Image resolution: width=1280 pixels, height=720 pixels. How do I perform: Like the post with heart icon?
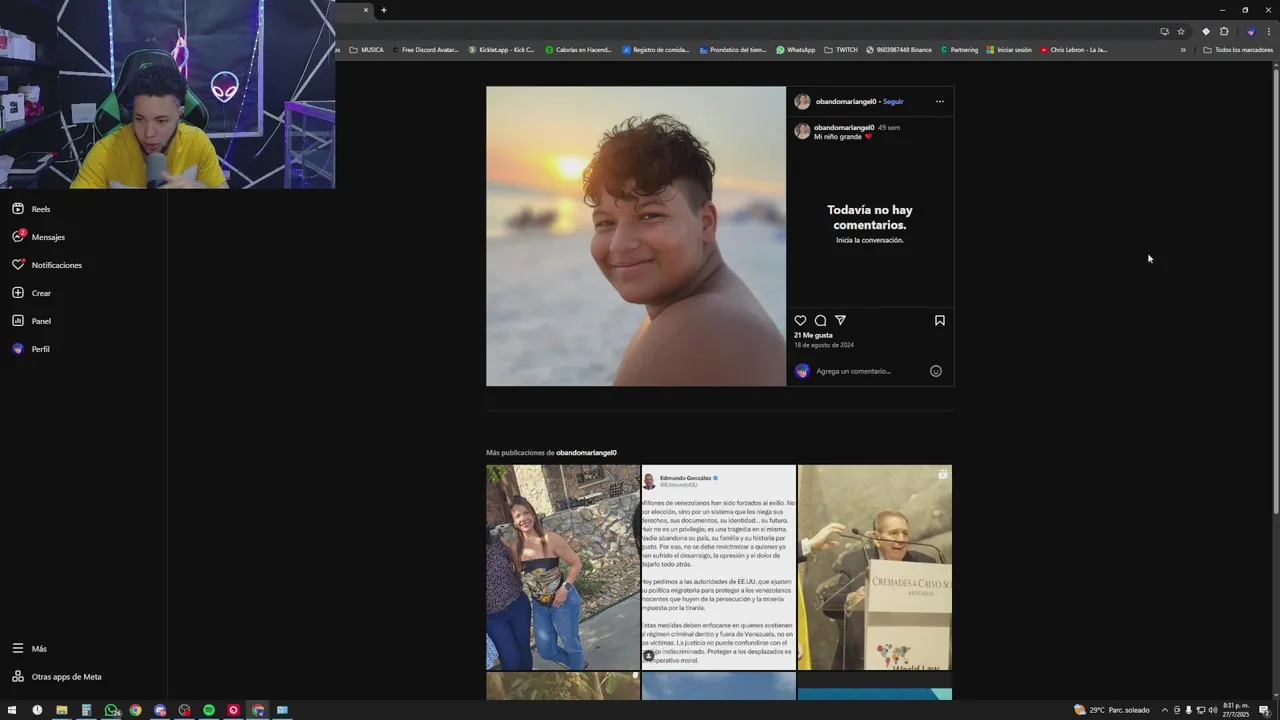click(x=800, y=320)
